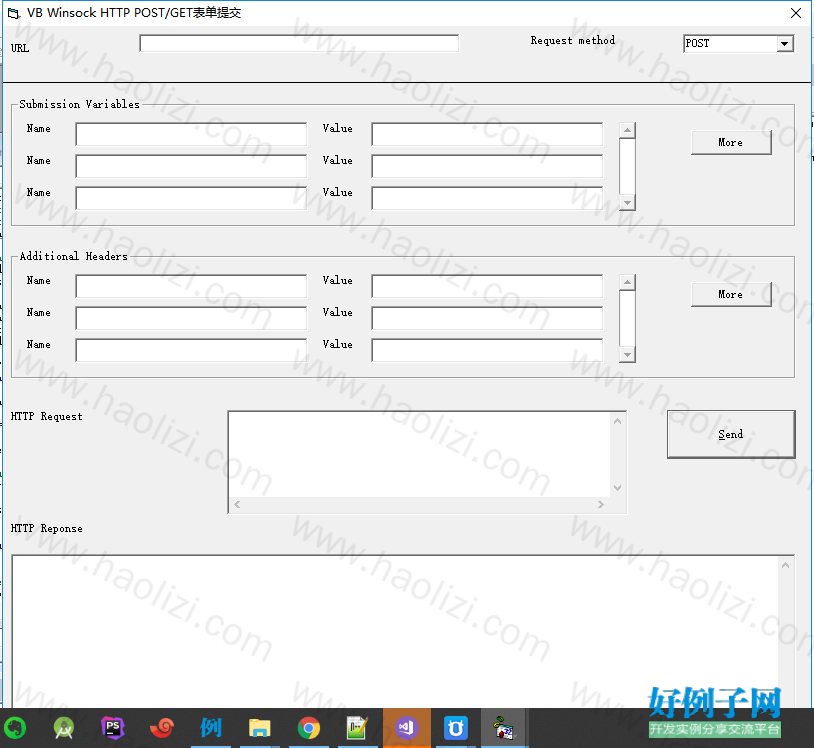Click Additional Headers scrollbar up arrow
Image resolution: width=814 pixels, height=748 pixels.
click(628, 282)
